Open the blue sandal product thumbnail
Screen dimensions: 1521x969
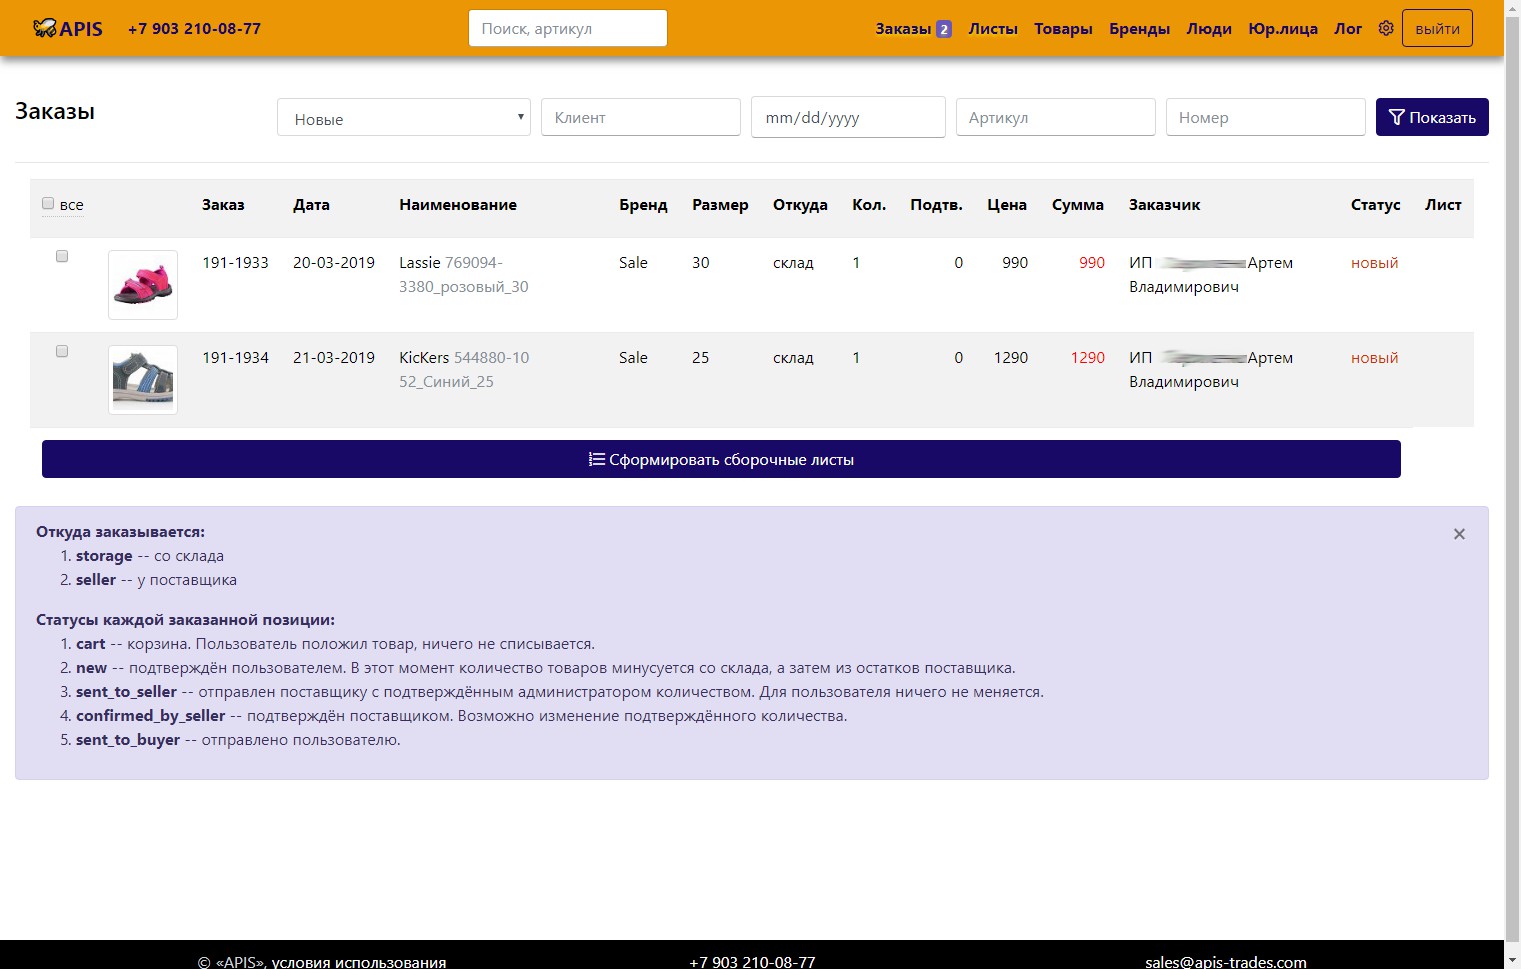coord(143,380)
